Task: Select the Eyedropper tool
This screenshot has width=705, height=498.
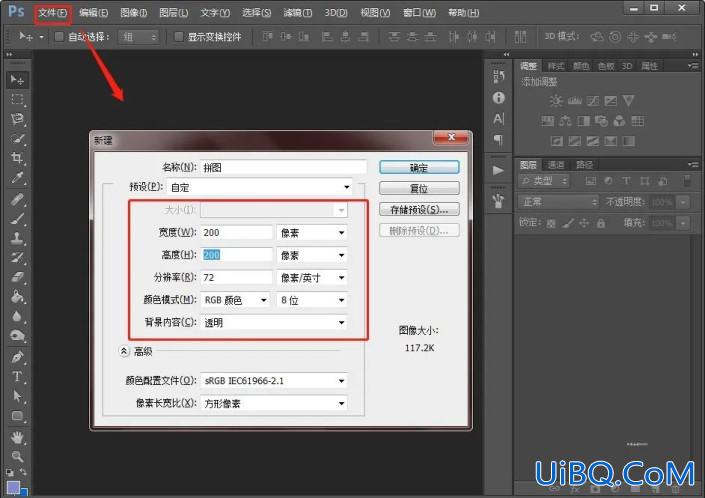Action: point(17,178)
